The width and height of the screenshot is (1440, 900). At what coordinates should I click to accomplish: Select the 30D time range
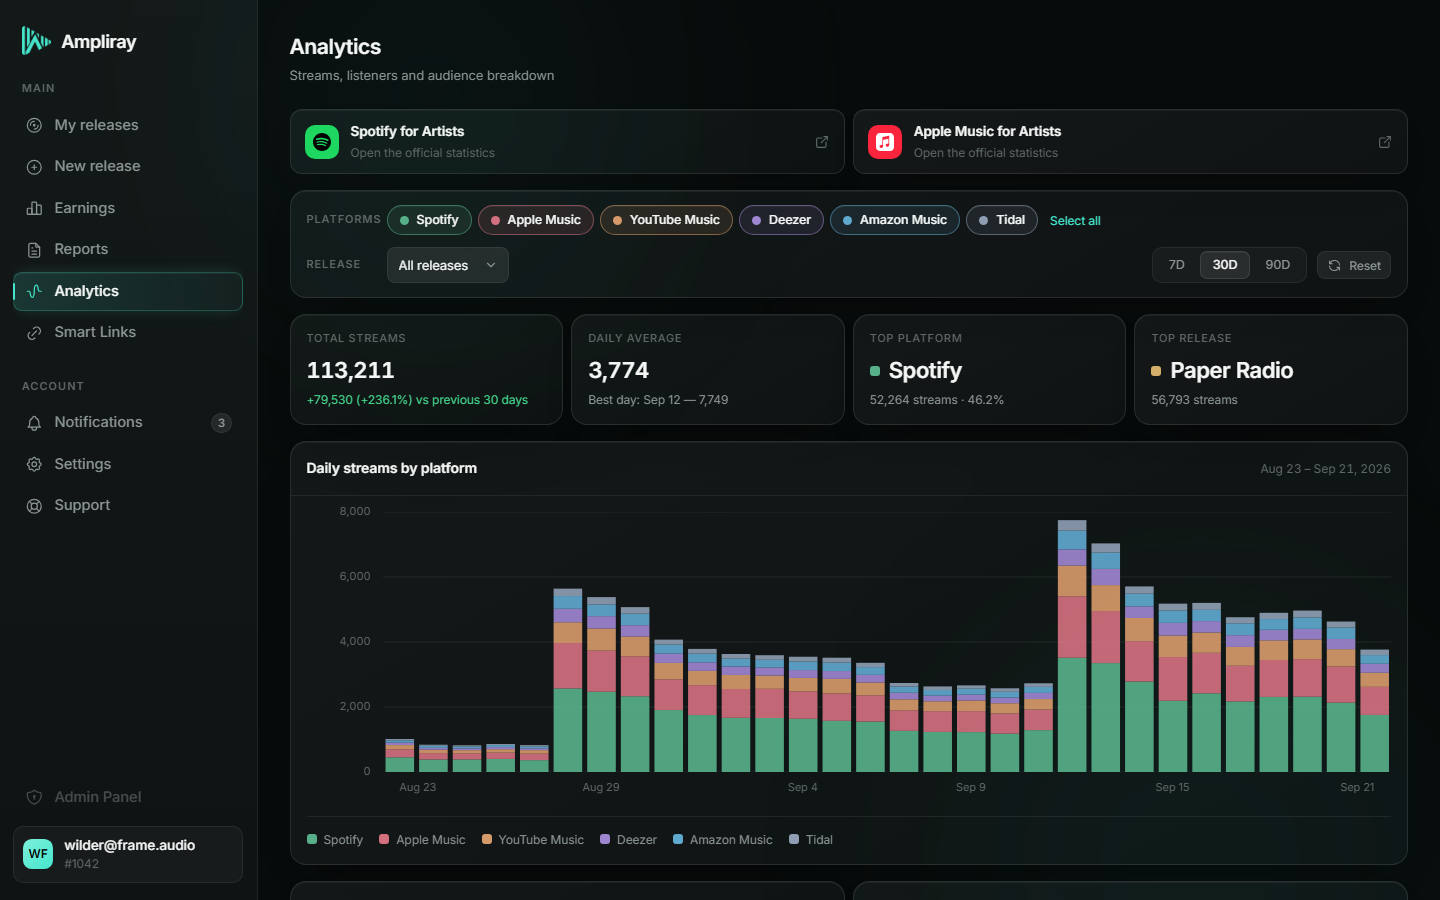point(1225,265)
